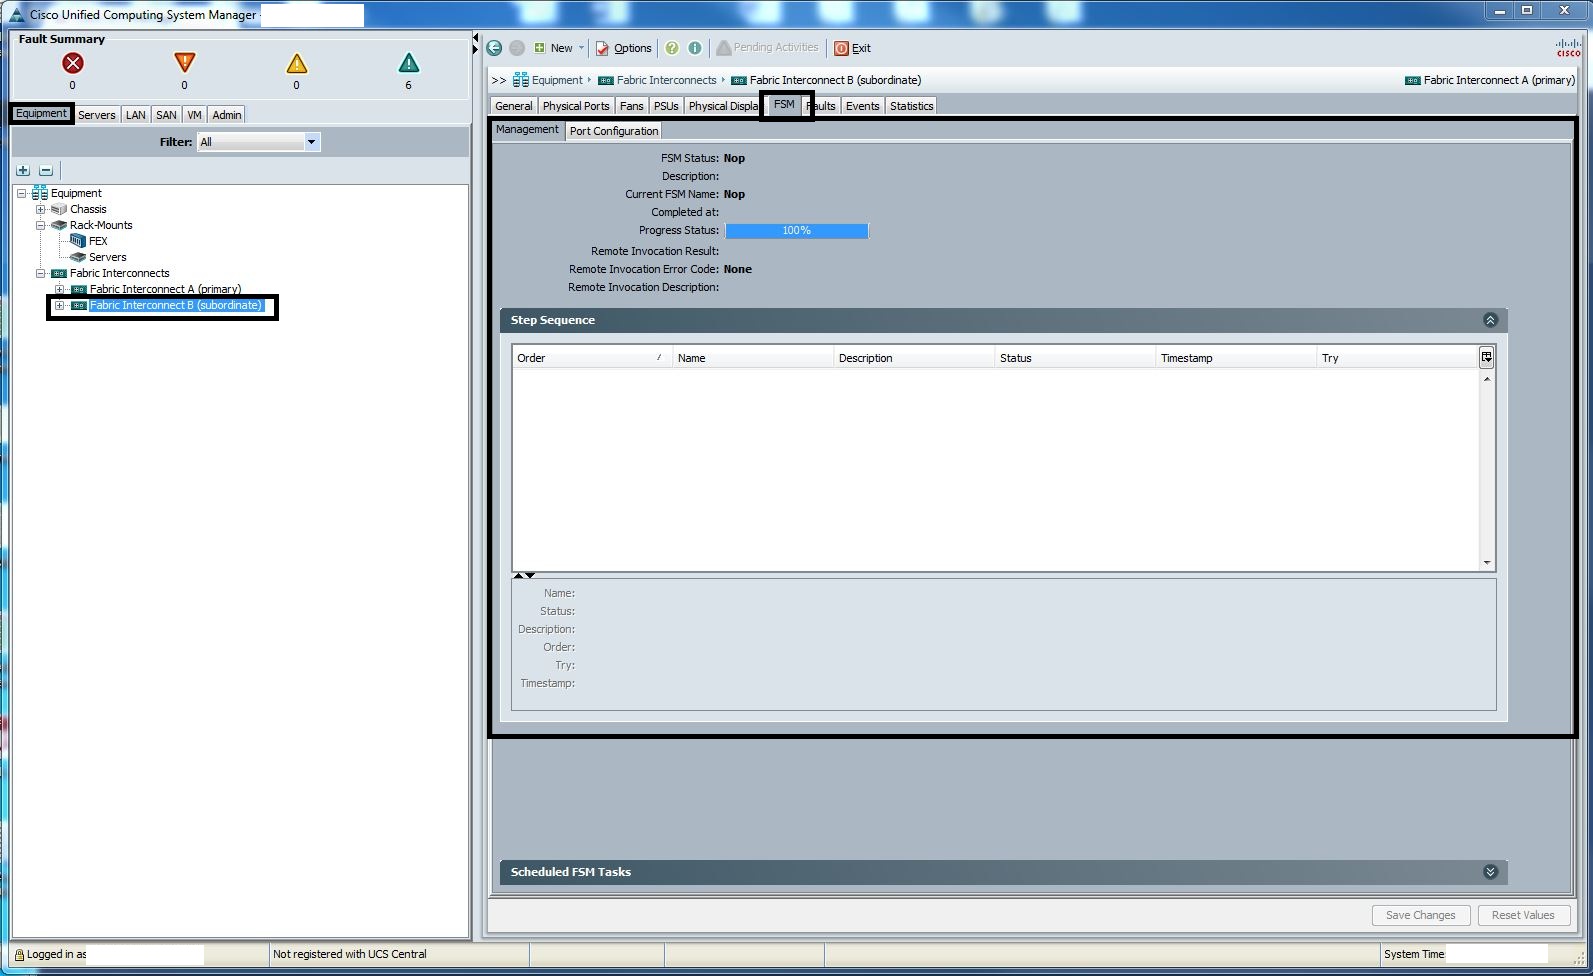The height and width of the screenshot is (976, 1593).
Task: Expand the Scheduled FSM Tasks section
Action: pos(1490,872)
